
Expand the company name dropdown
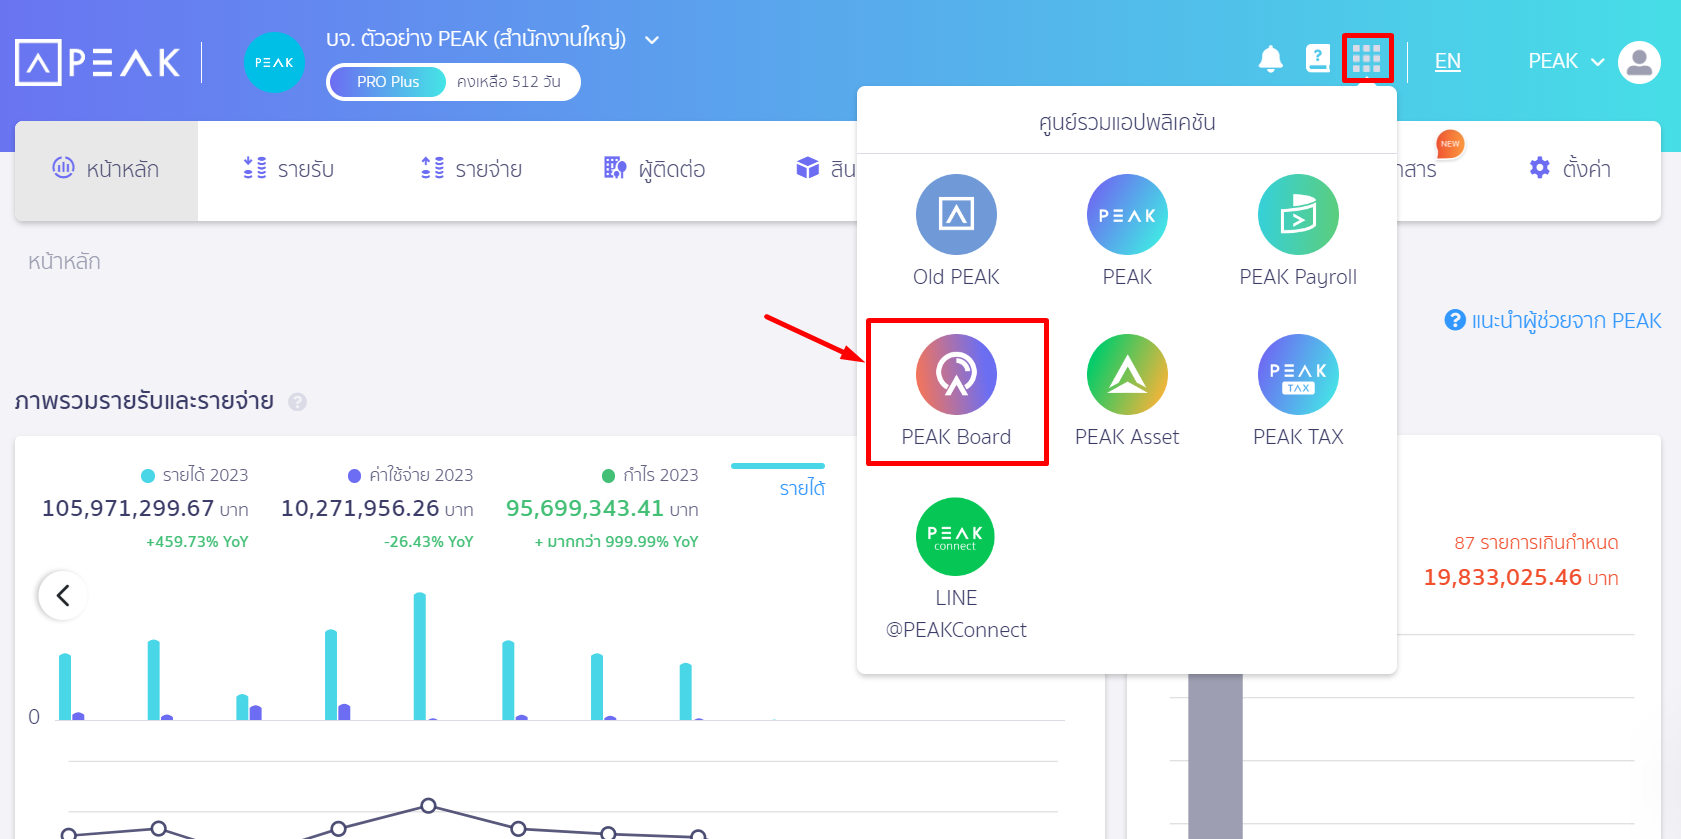[x=652, y=40]
